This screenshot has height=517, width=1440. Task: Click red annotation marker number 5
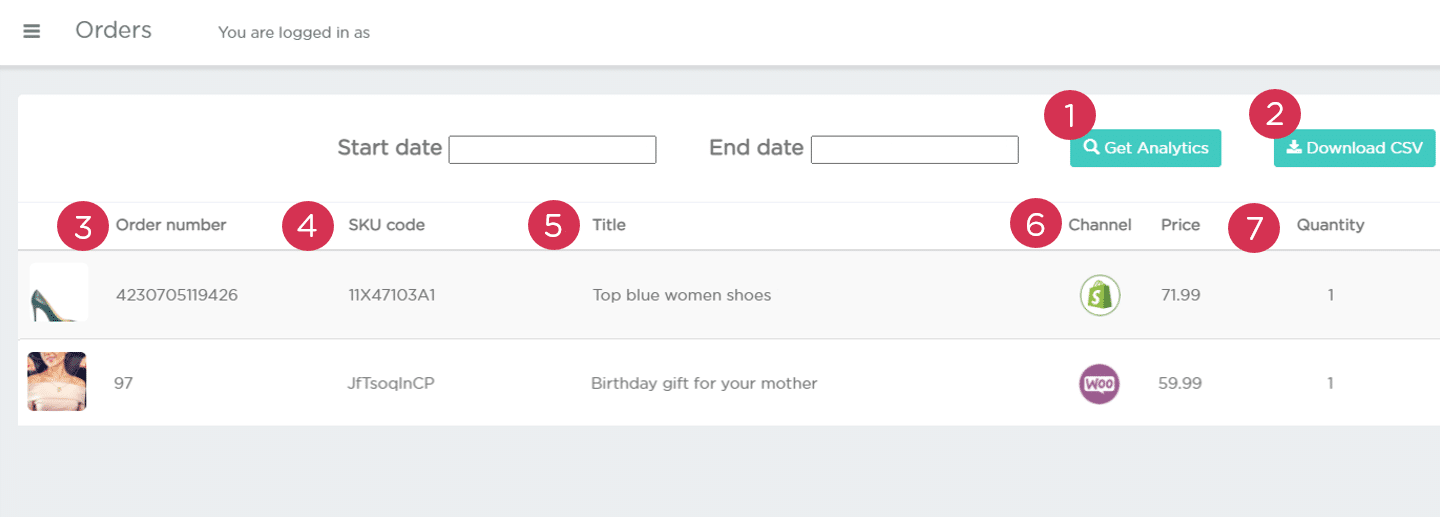(554, 226)
